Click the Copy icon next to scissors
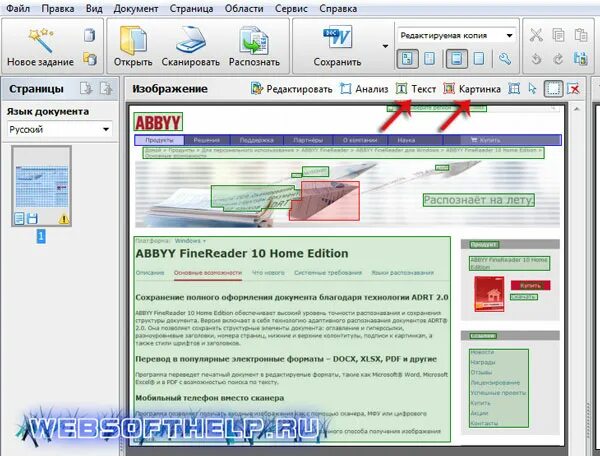The image size is (600, 456). pyautogui.click(x=558, y=35)
